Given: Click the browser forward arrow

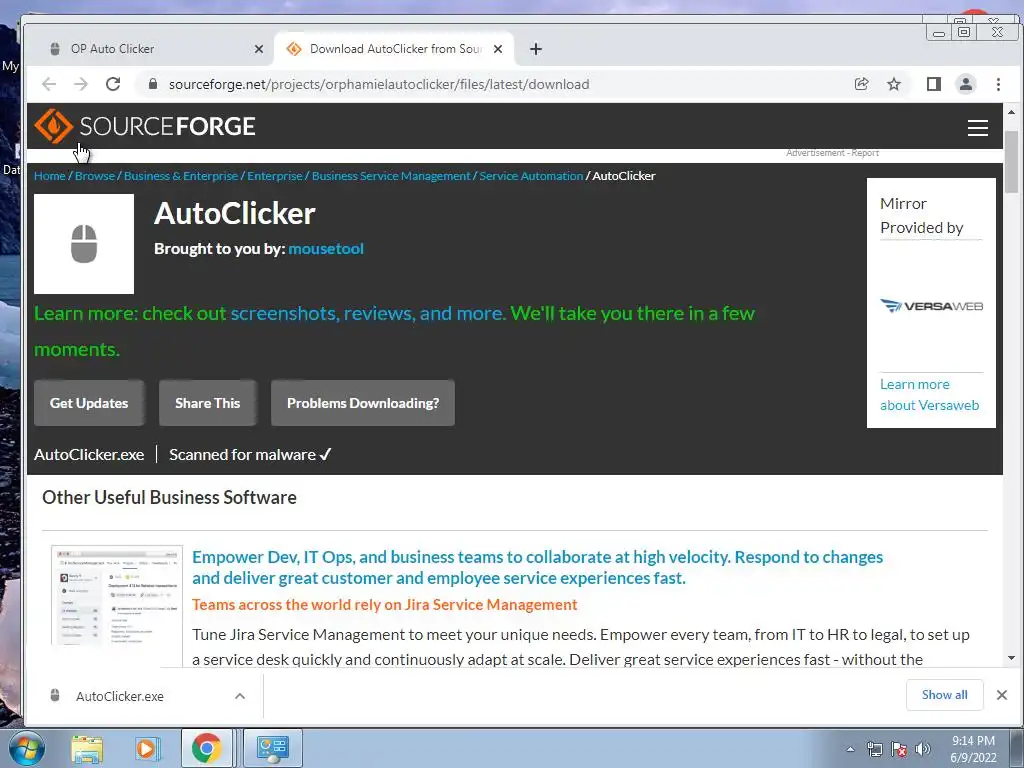Looking at the screenshot, I should pos(81,84).
